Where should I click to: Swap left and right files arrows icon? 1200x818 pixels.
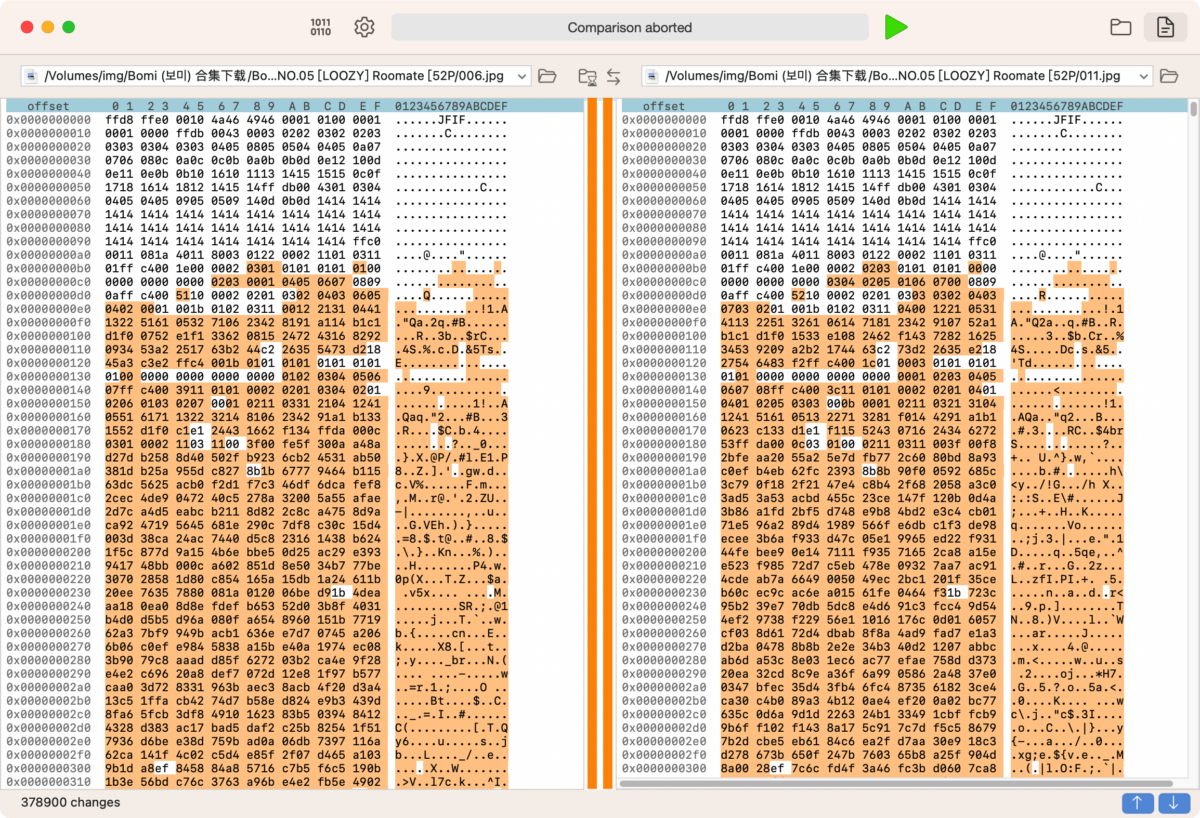coord(613,76)
